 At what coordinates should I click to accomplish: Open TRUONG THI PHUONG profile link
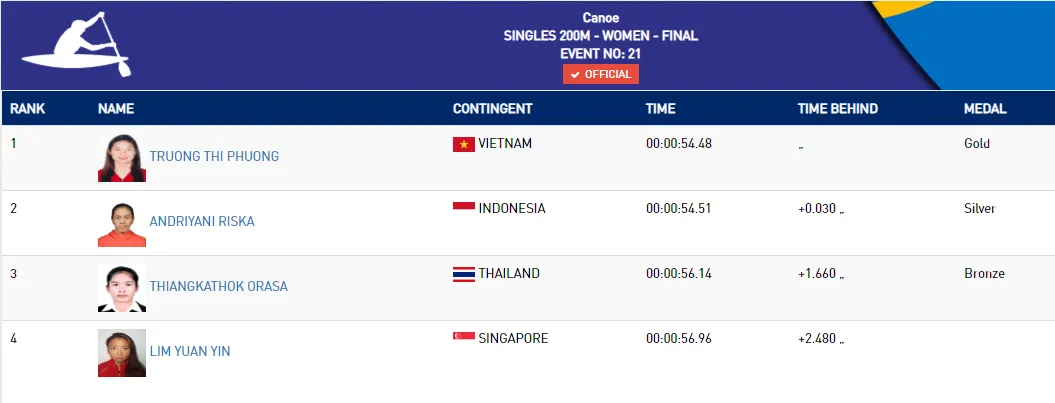(x=214, y=156)
